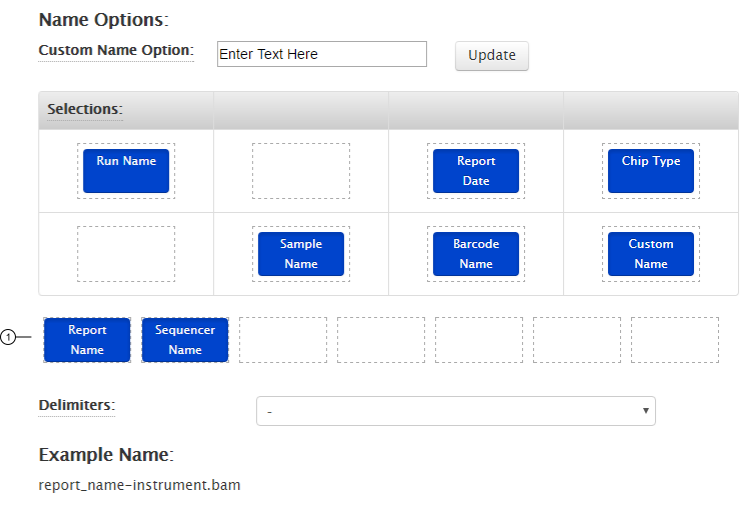This screenshot has width=747, height=512.
Task: Open the Delimiters dropdown
Action: pos(455,411)
